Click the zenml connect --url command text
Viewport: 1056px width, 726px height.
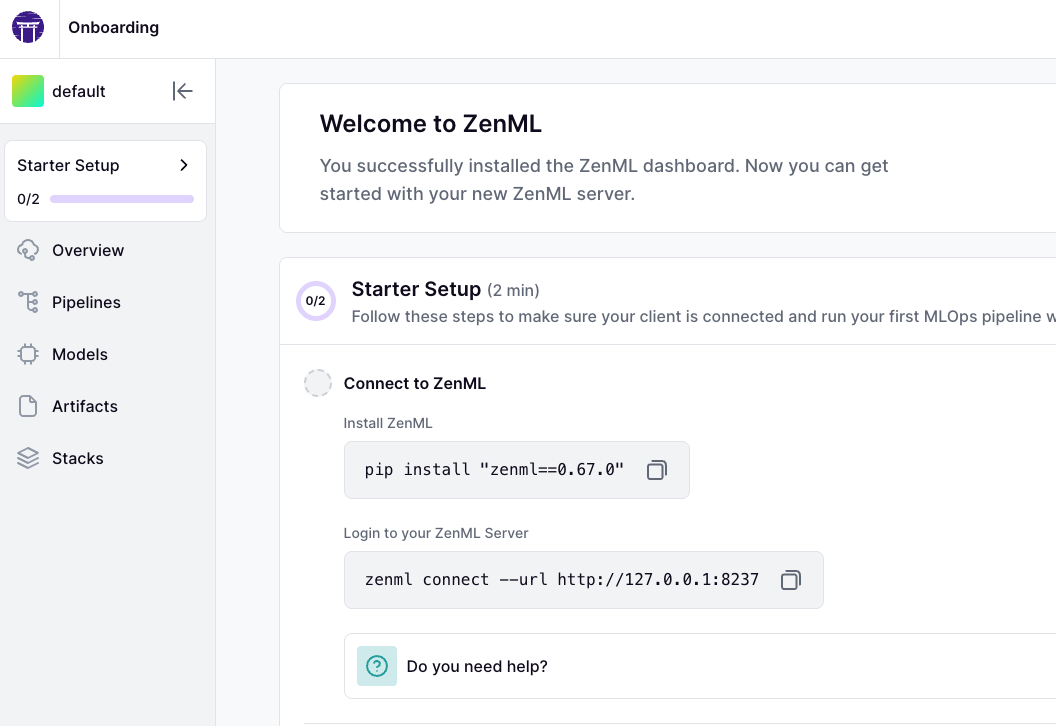tap(562, 579)
